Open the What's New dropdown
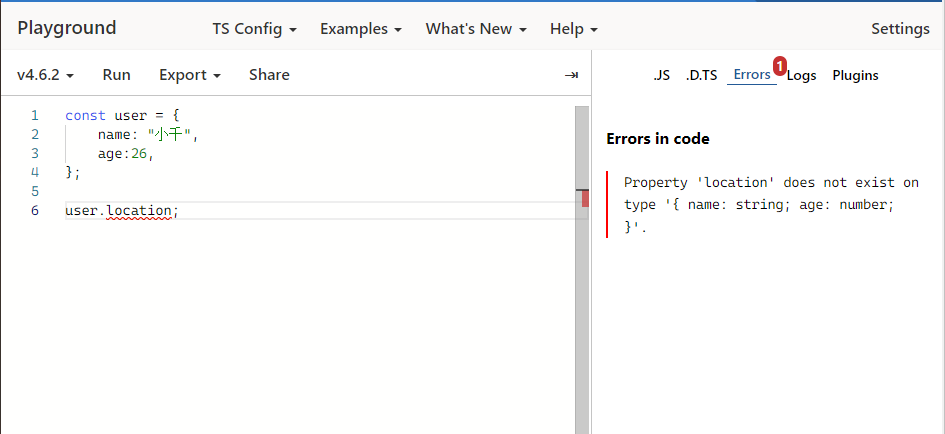Screen dimensions: 945x434 [x=477, y=29]
